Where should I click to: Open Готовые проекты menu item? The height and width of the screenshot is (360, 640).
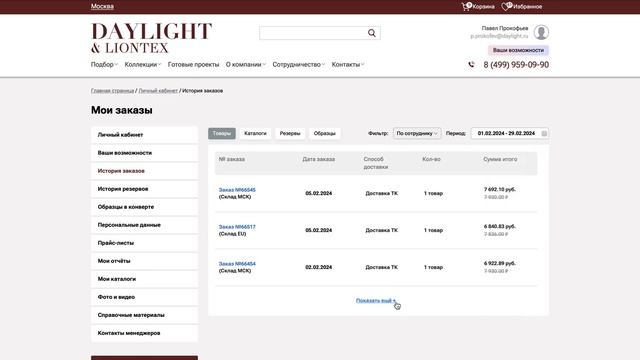pyautogui.click(x=193, y=64)
